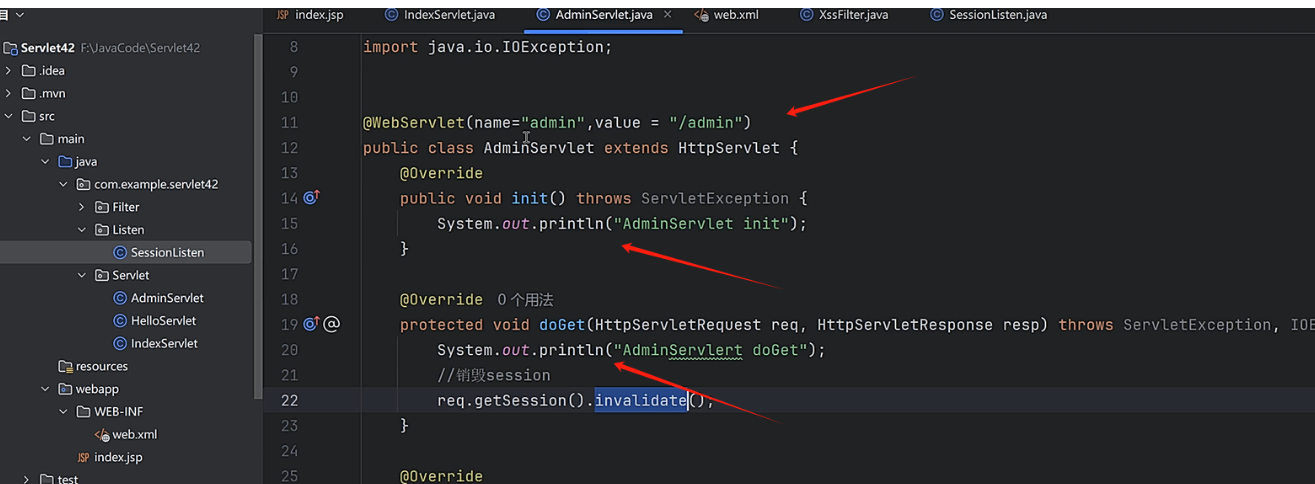Open the project view dropdown chevron
The height and width of the screenshot is (484, 1315).
tap(20, 15)
